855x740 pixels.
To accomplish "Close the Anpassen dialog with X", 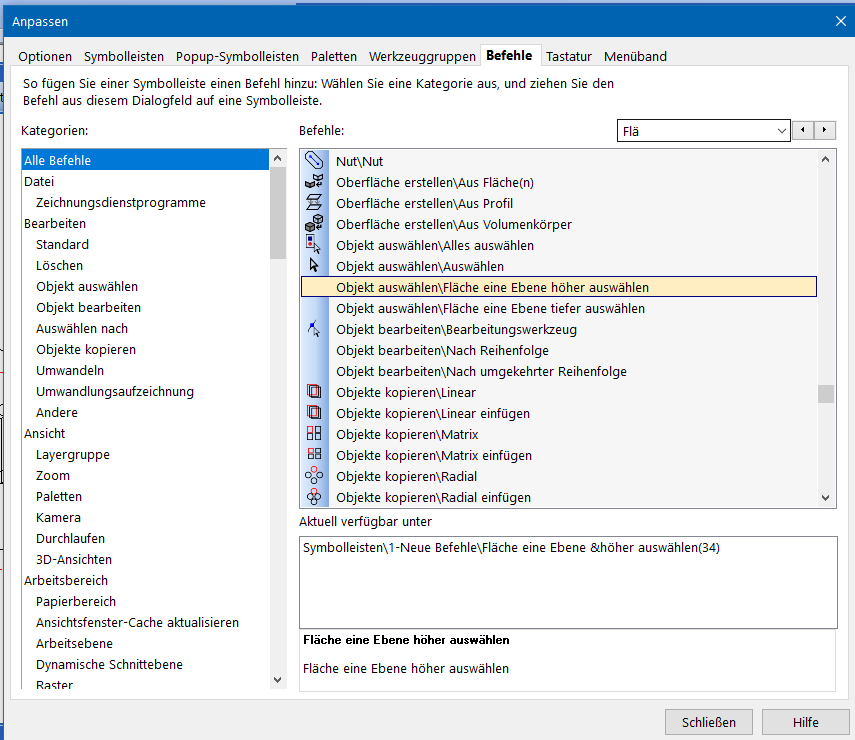I will (x=840, y=21).
